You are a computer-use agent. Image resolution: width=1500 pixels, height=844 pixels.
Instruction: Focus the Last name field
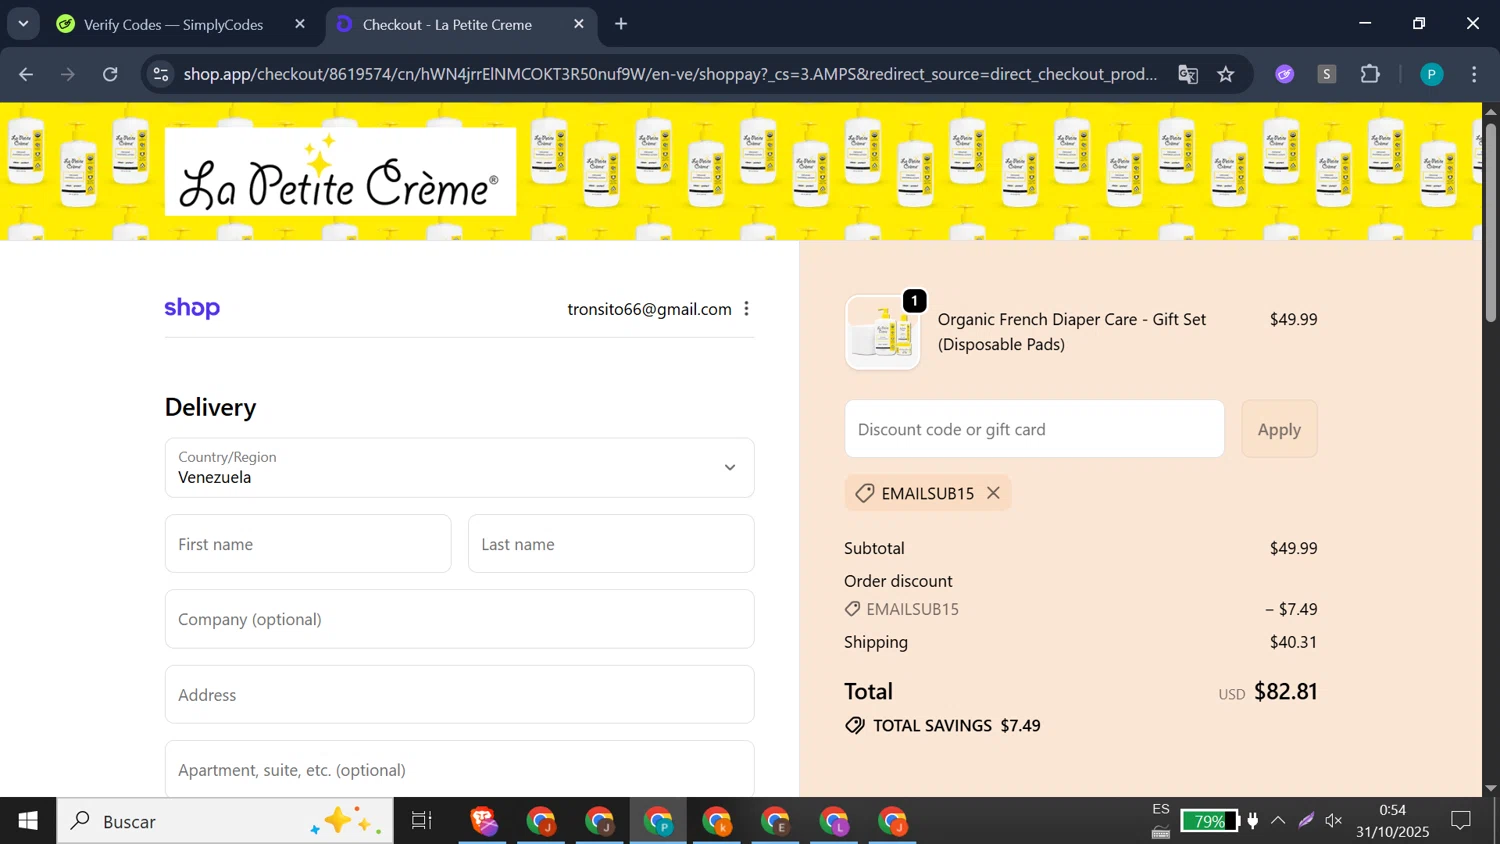(611, 544)
